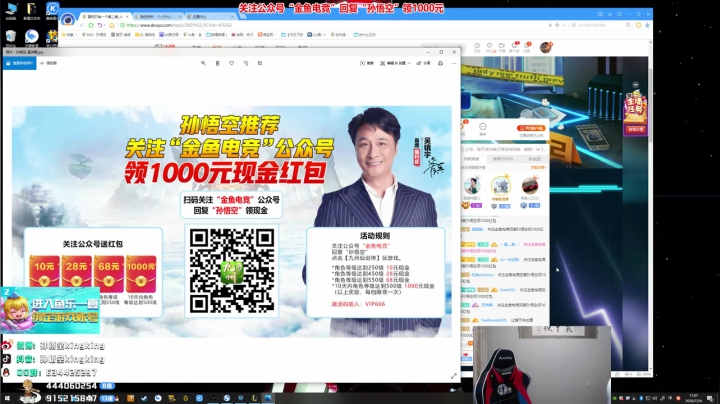720x404 pixels.
Task: Expand photo to full screen via corner arrow icon
Action: (454, 376)
